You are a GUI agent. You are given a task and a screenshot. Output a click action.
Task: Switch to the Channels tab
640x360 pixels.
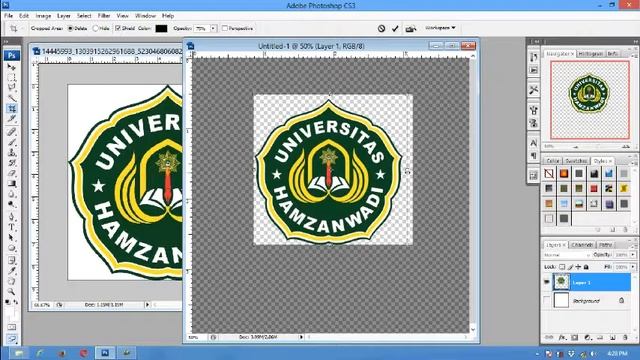tap(582, 245)
